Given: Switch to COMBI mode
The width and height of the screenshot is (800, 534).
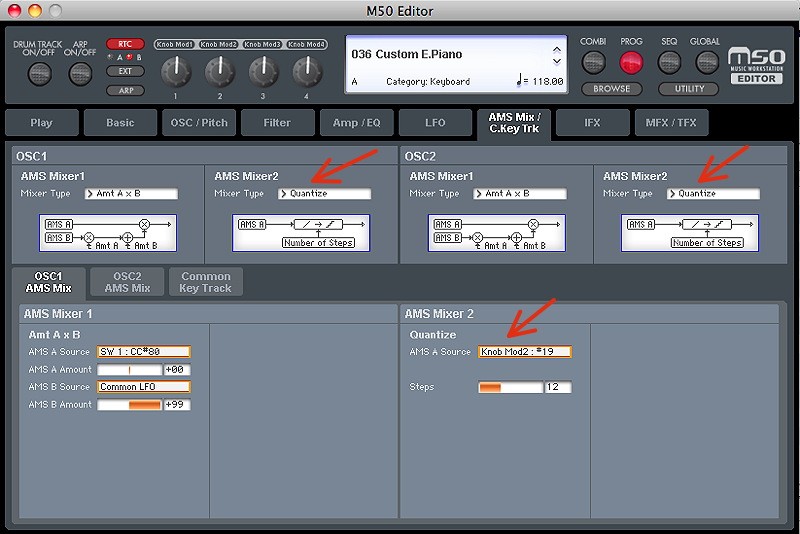Looking at the screenshot, I should pyautogui.click(x=593, y=63).
